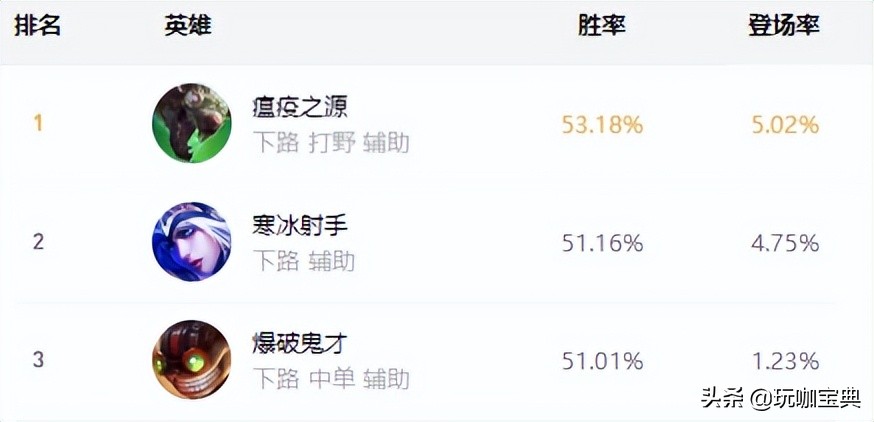
Task: Open the 寒冰射手 hero name link
Action: [300, 225]
